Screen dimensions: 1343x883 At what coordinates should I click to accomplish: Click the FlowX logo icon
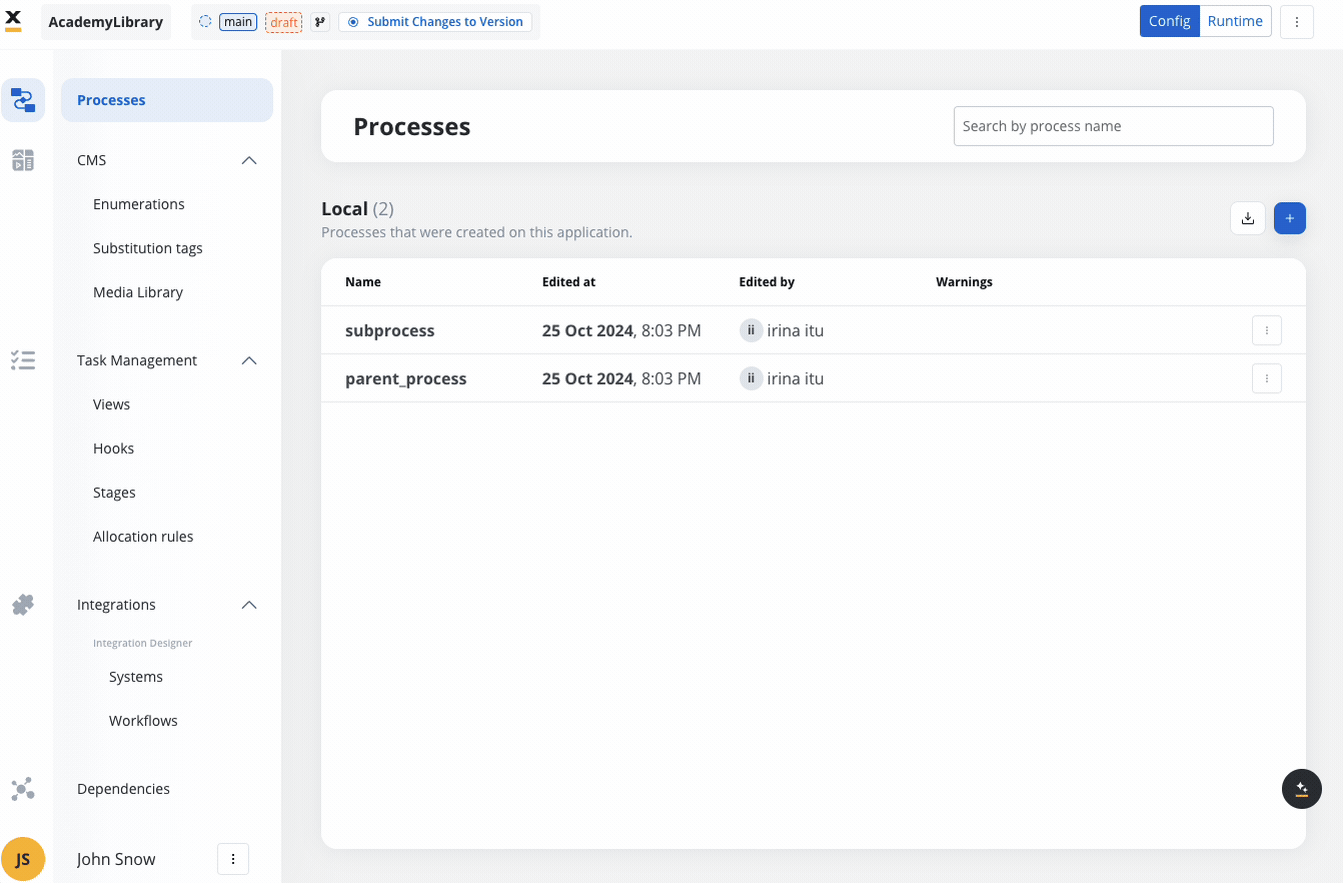click(13, 20)
